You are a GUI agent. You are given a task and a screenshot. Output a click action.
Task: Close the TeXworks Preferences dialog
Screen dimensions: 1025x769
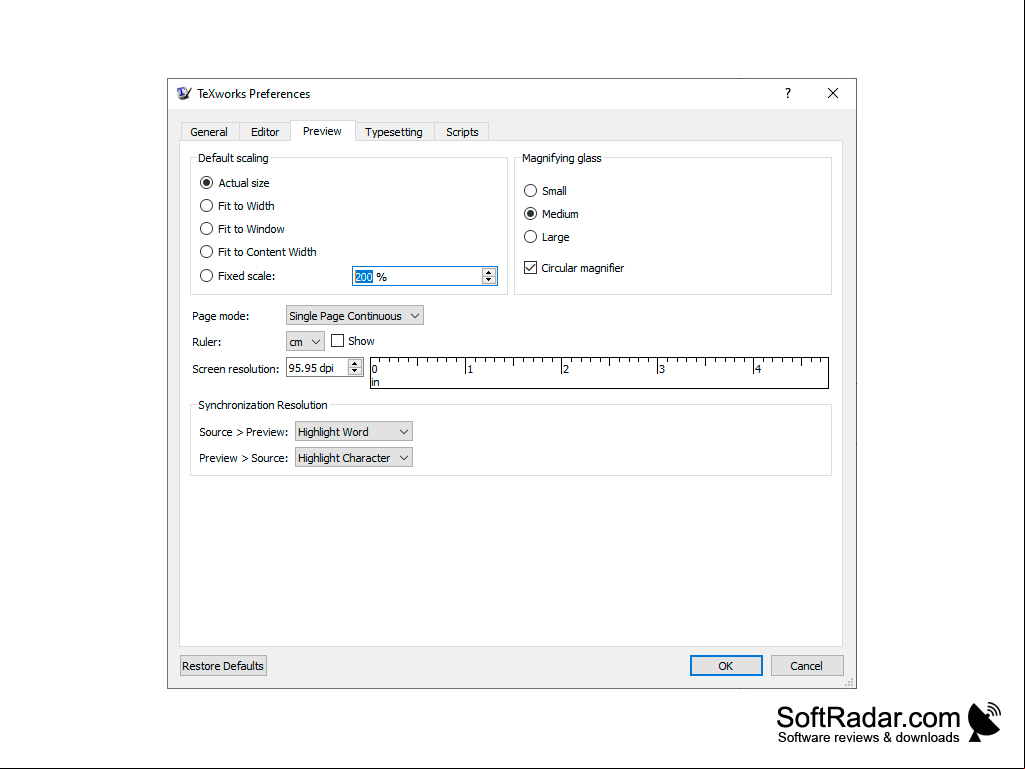[x=833, y=94]
